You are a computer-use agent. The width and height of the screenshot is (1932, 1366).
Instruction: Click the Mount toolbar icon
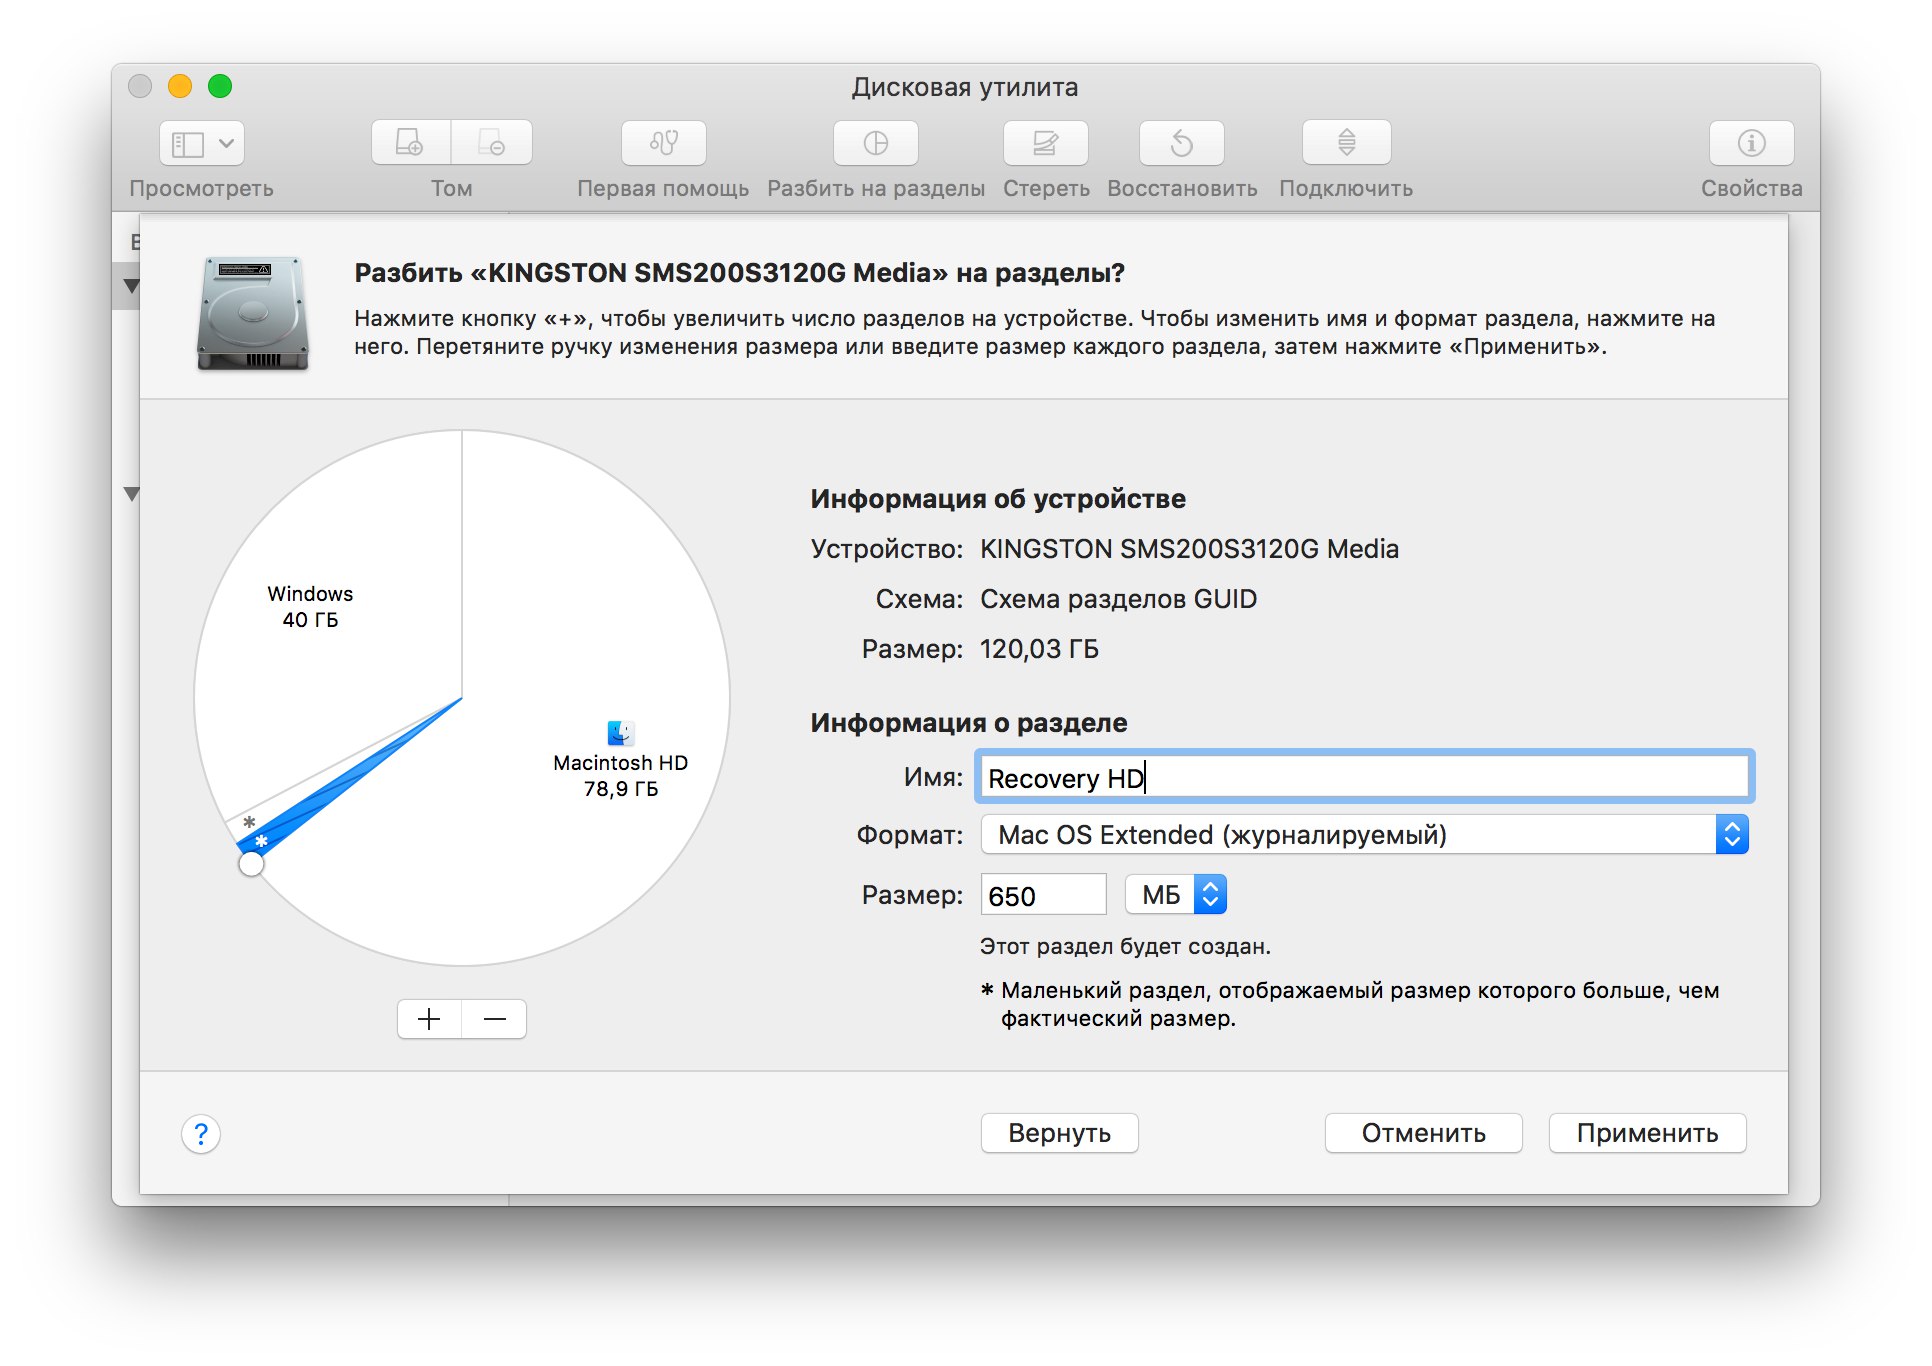[1347, 143]
